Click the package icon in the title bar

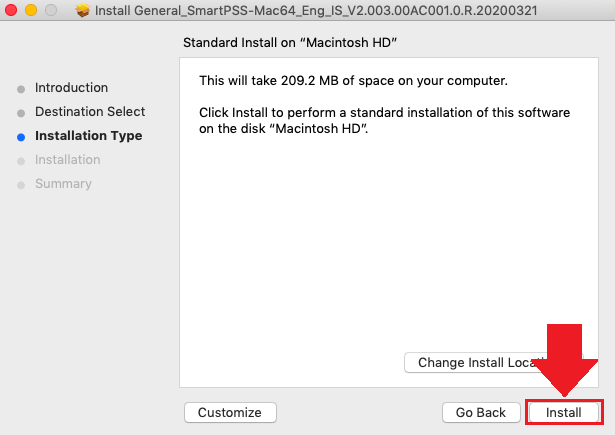point(82,11)
